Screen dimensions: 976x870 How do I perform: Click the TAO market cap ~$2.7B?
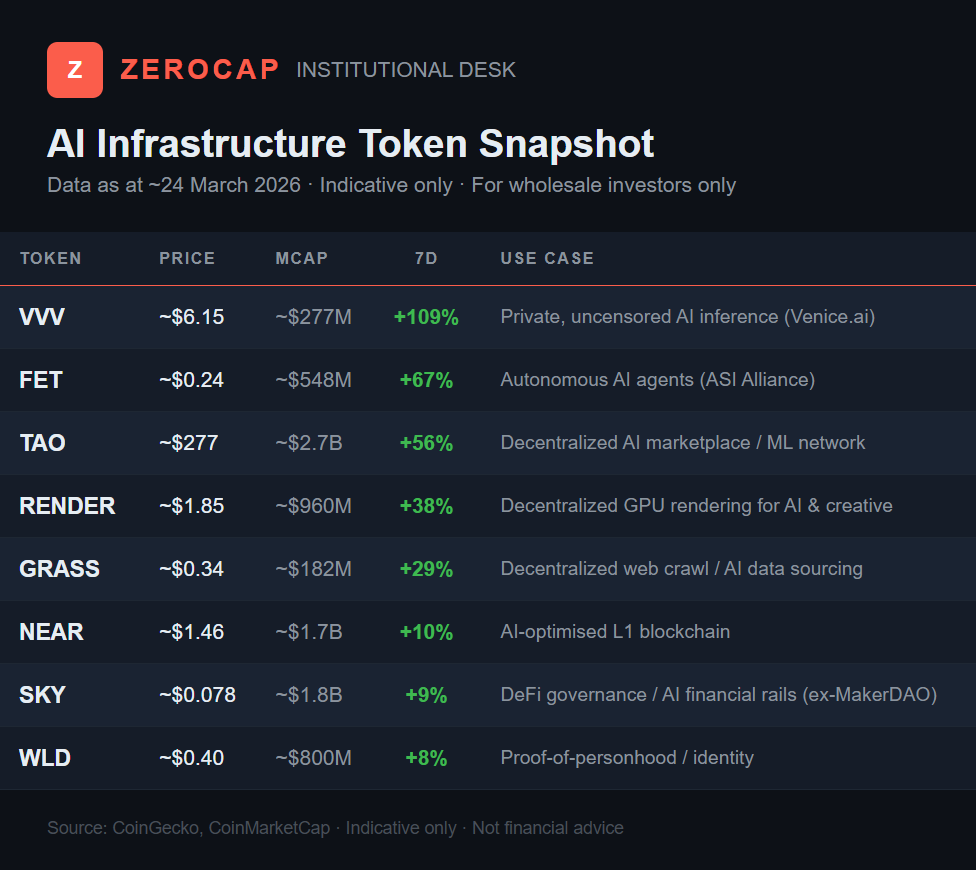[309, 443]
